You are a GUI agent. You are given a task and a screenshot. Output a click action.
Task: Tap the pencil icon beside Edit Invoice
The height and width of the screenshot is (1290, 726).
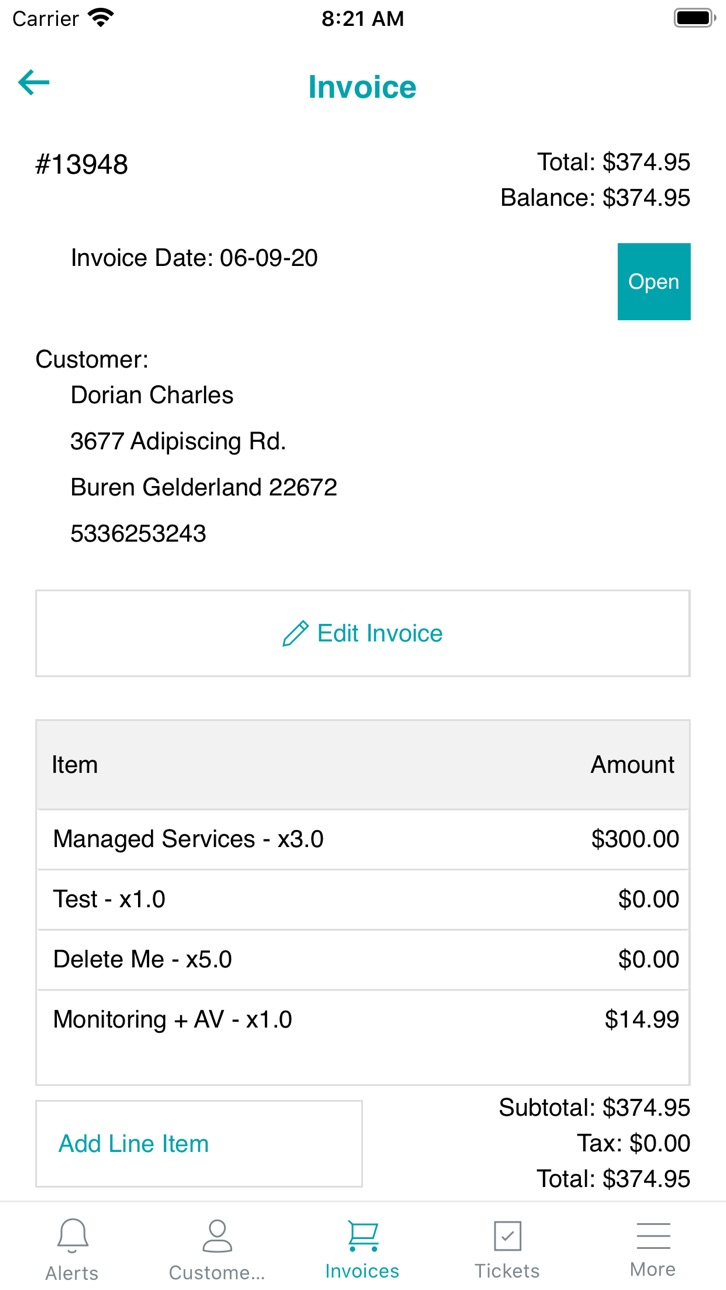tap(295, 634)
